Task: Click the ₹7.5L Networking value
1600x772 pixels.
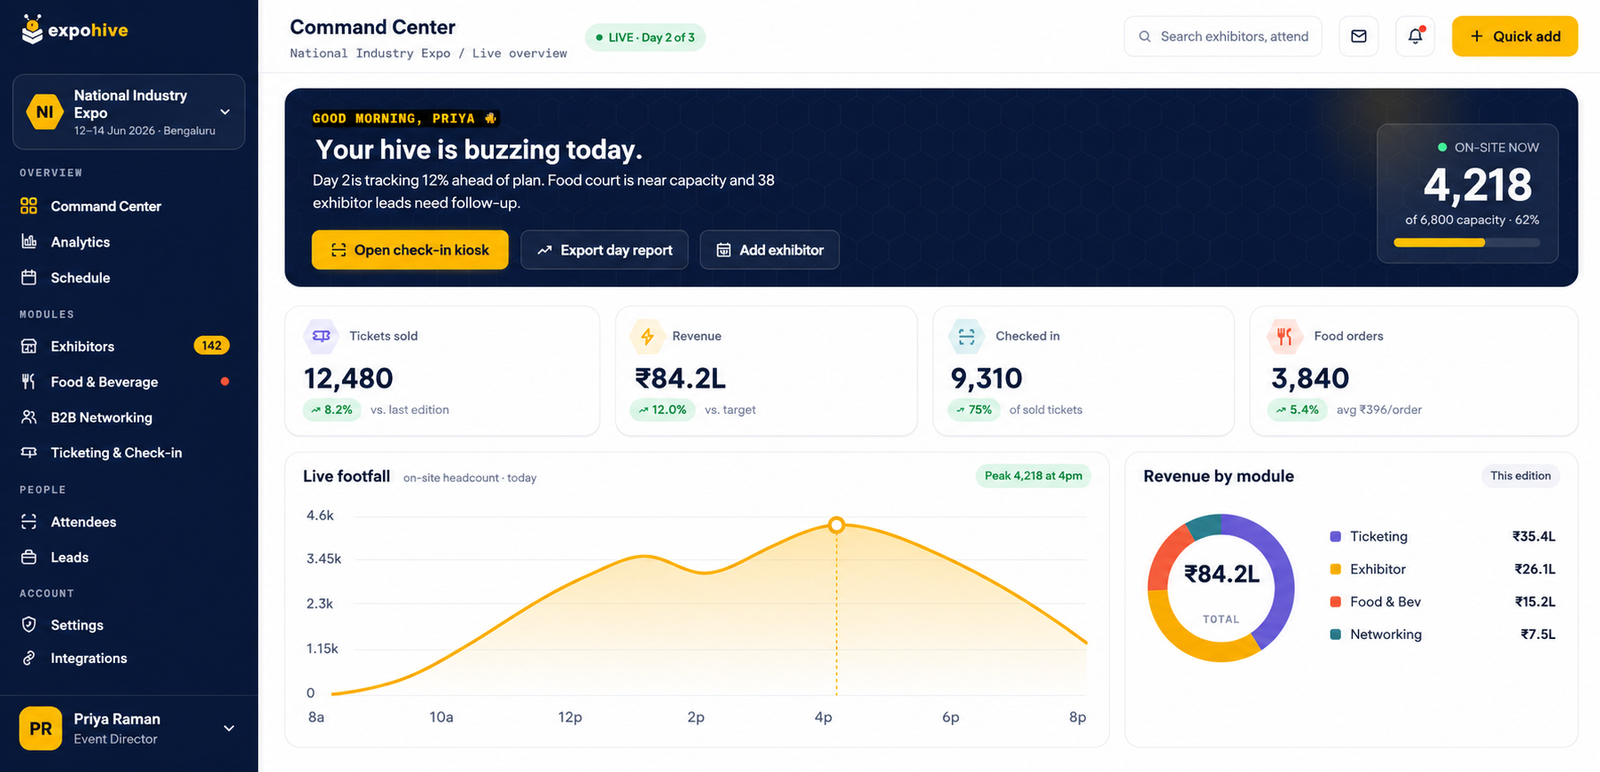Action: coord(1538,634)
